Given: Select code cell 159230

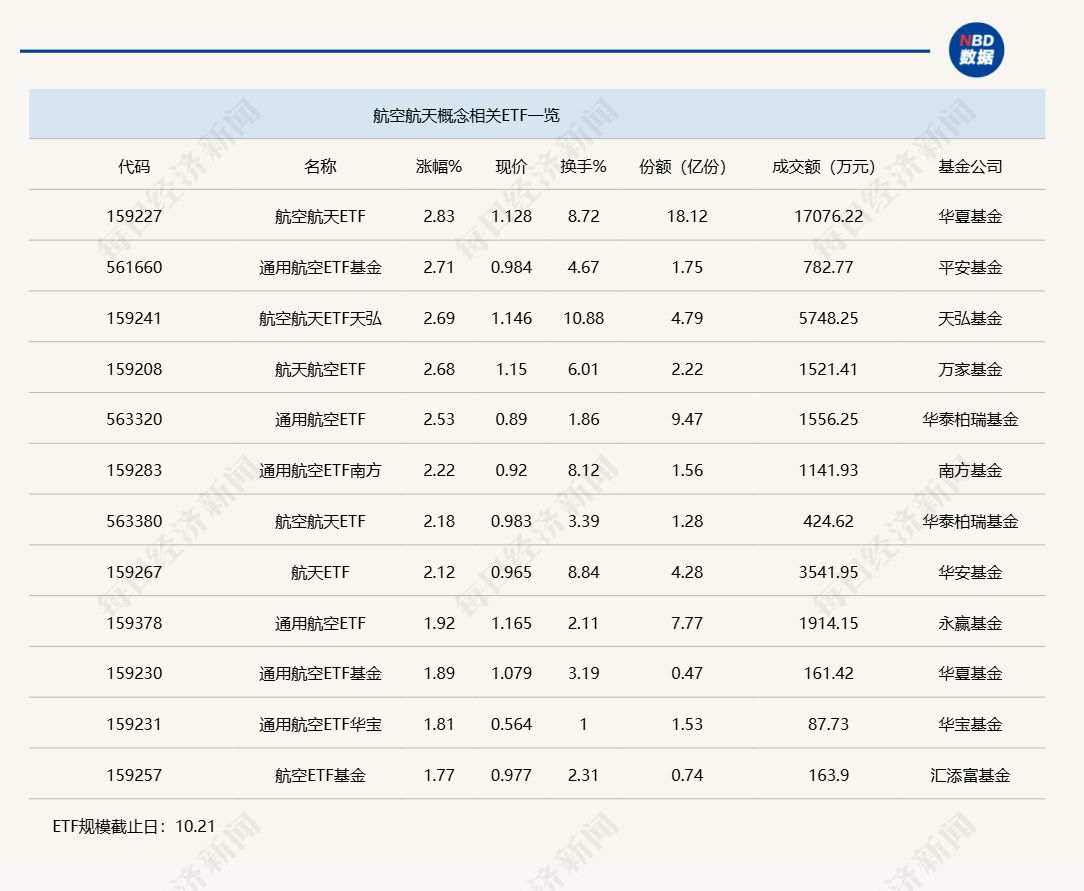Looking at the screenshot, I should (134, 673).
